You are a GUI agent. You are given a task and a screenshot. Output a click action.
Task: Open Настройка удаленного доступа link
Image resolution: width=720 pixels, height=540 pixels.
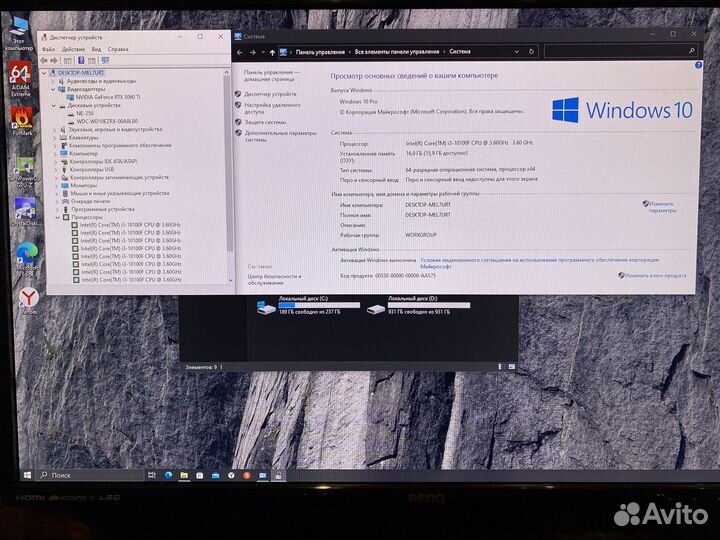pyautogui.click(x=272, y=108)
